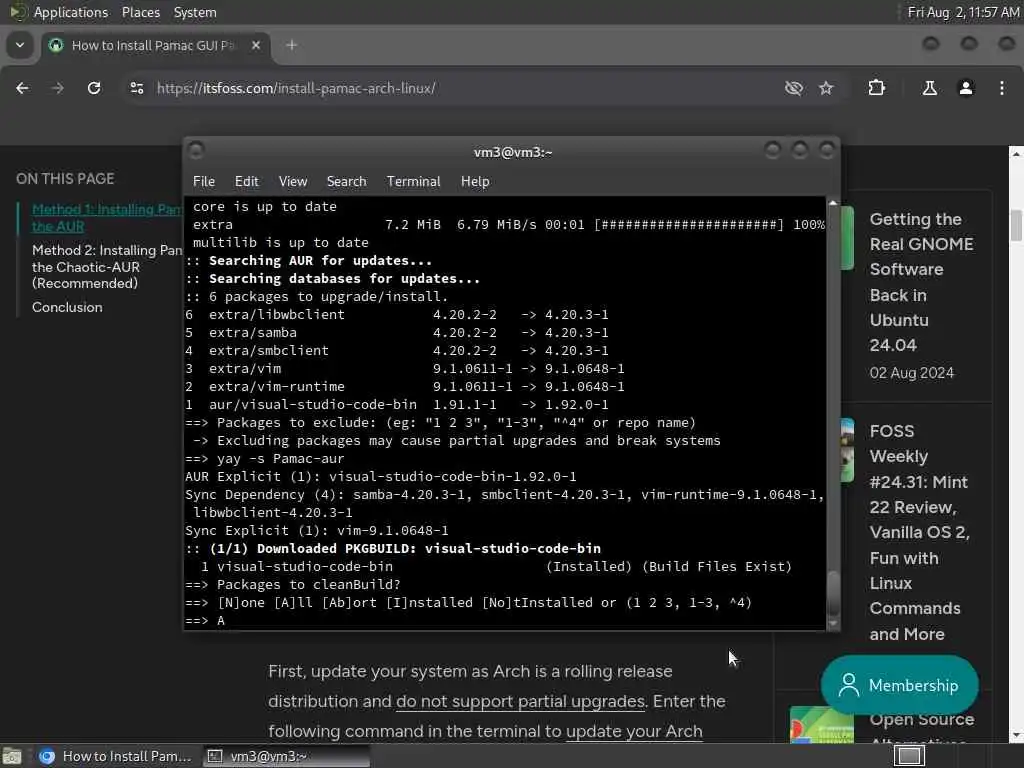The height and width of the screenshot is (768, 1024).
Task: Switch to the browser taskbar entry
Action: click(116, 756)
